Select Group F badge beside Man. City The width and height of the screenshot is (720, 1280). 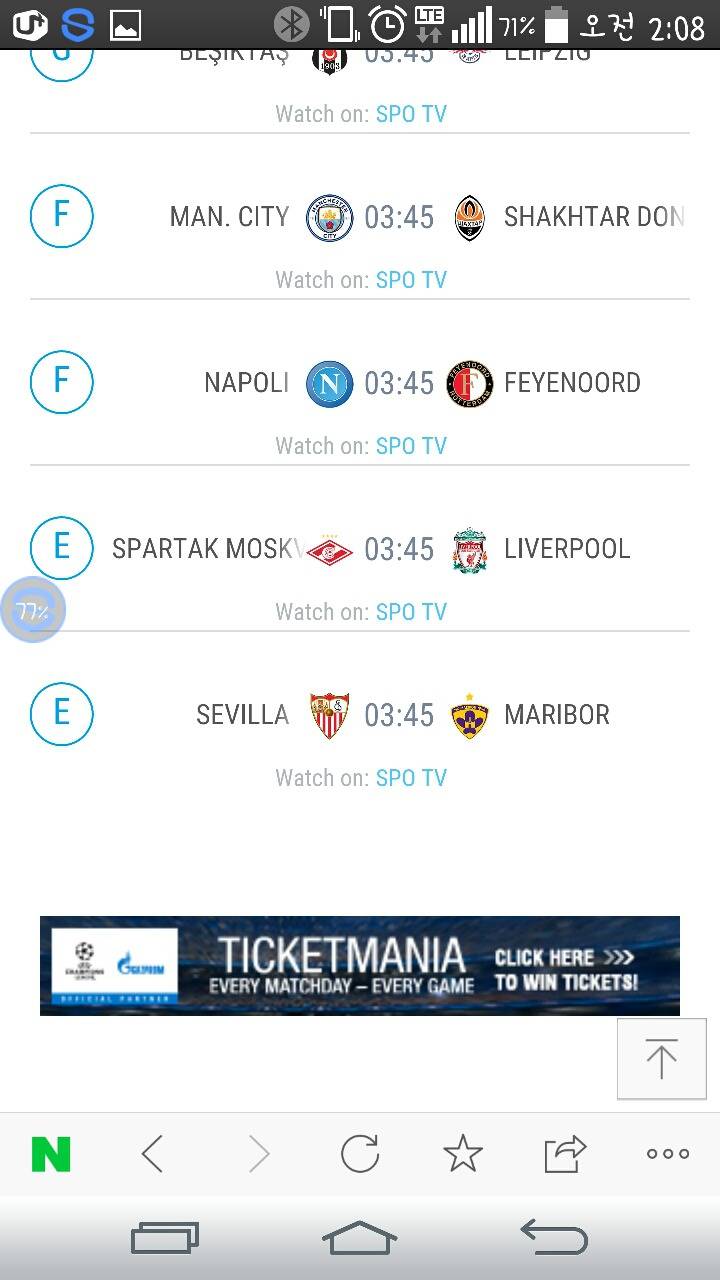point(61,216)
